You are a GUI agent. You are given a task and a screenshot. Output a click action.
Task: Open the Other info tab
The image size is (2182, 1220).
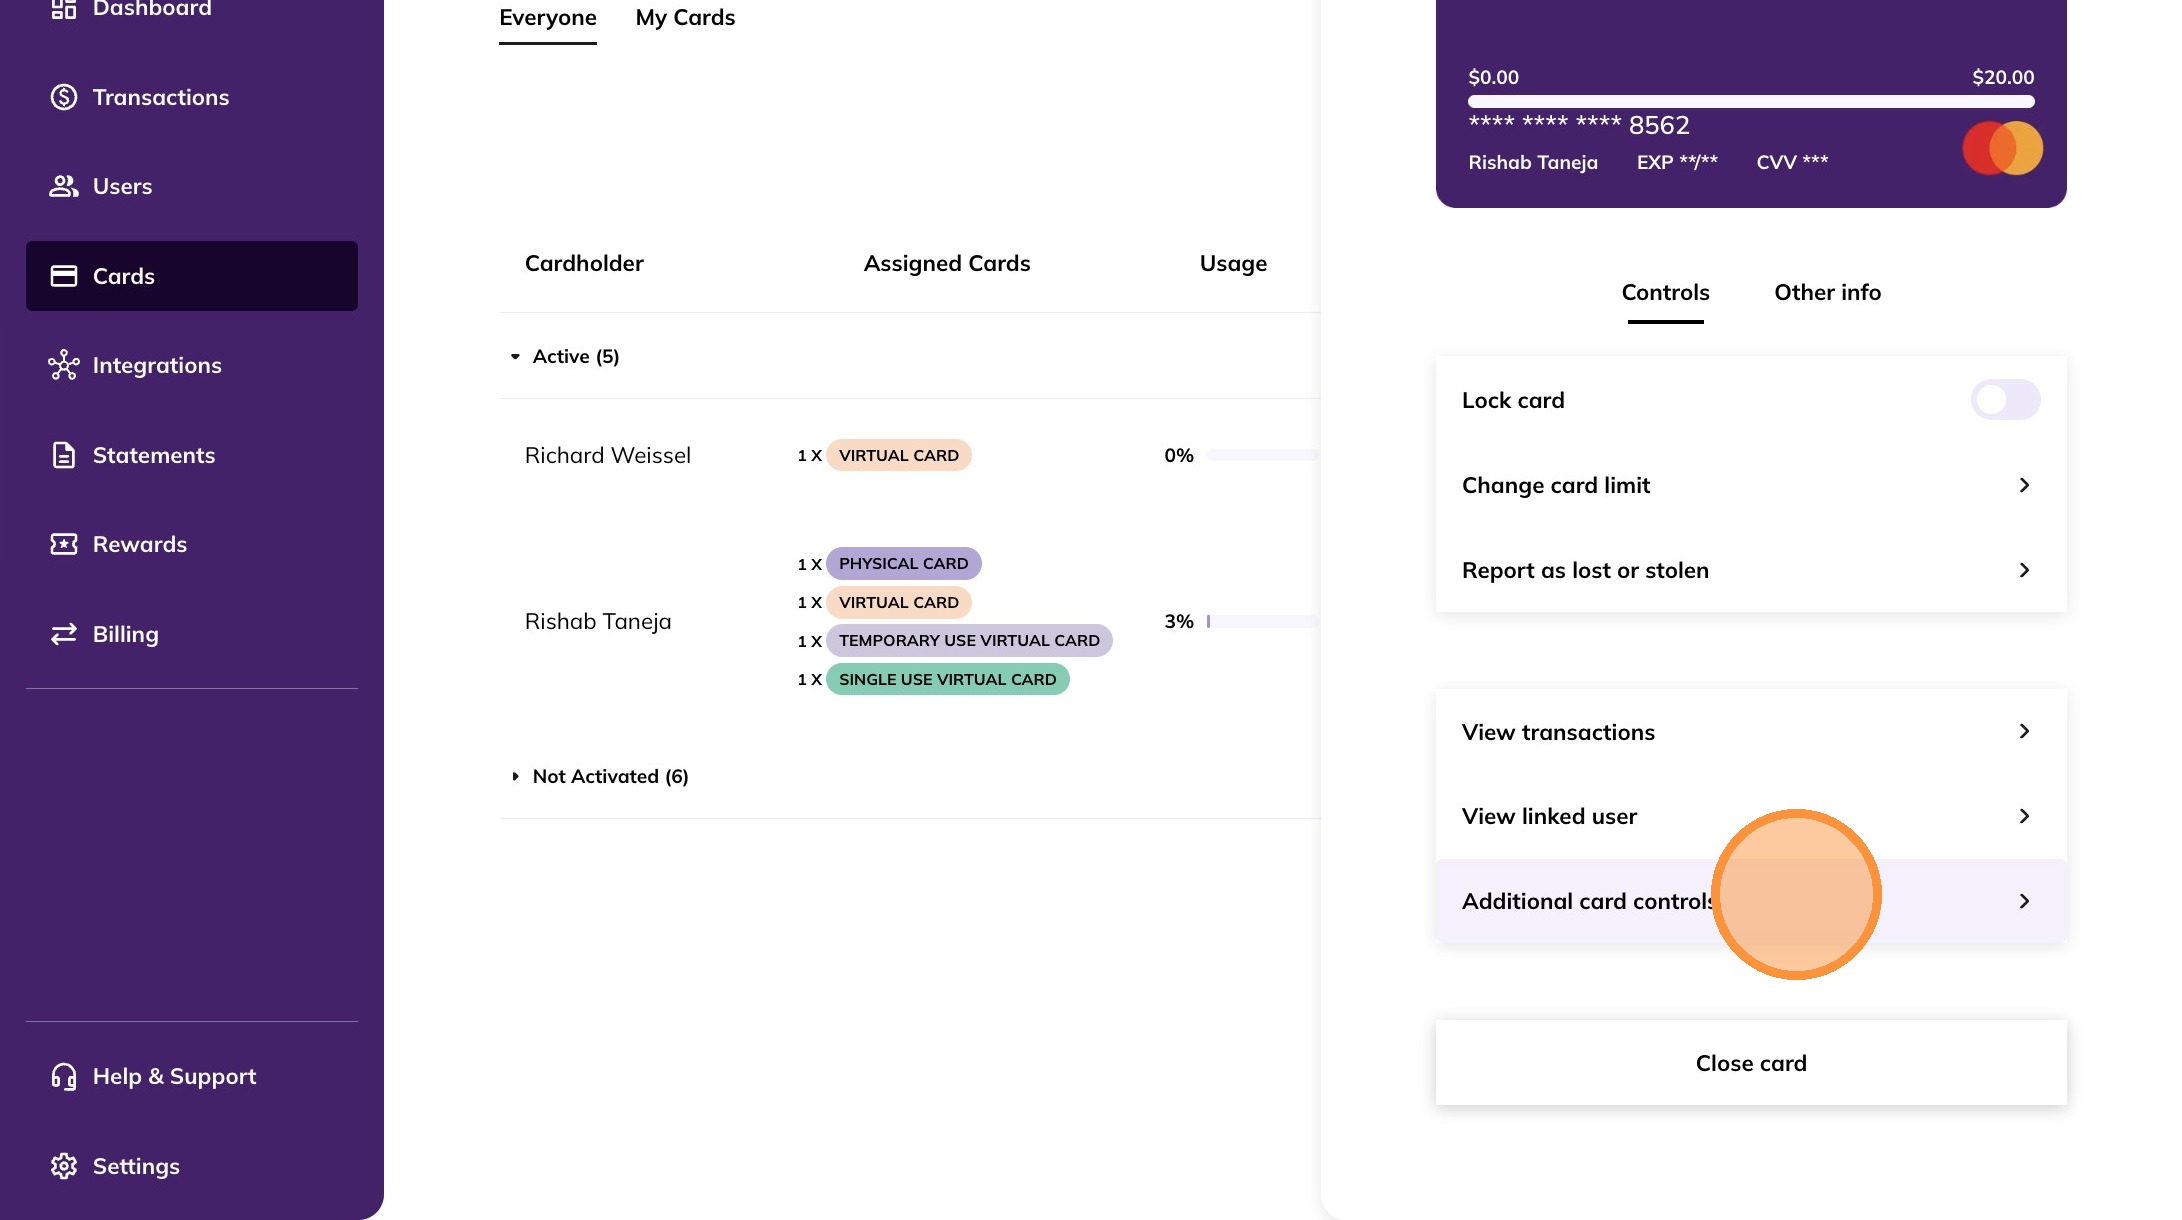pos(1827,292)
